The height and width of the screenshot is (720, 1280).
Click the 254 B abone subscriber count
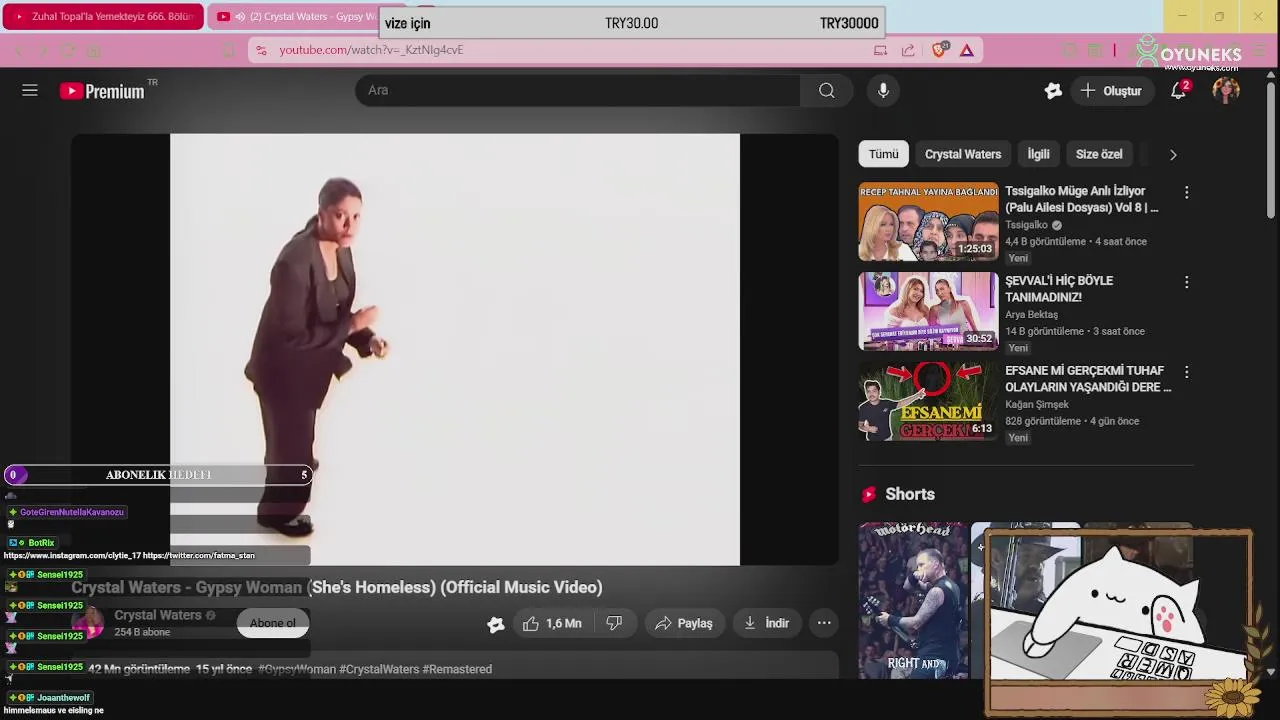coord(142,632)
